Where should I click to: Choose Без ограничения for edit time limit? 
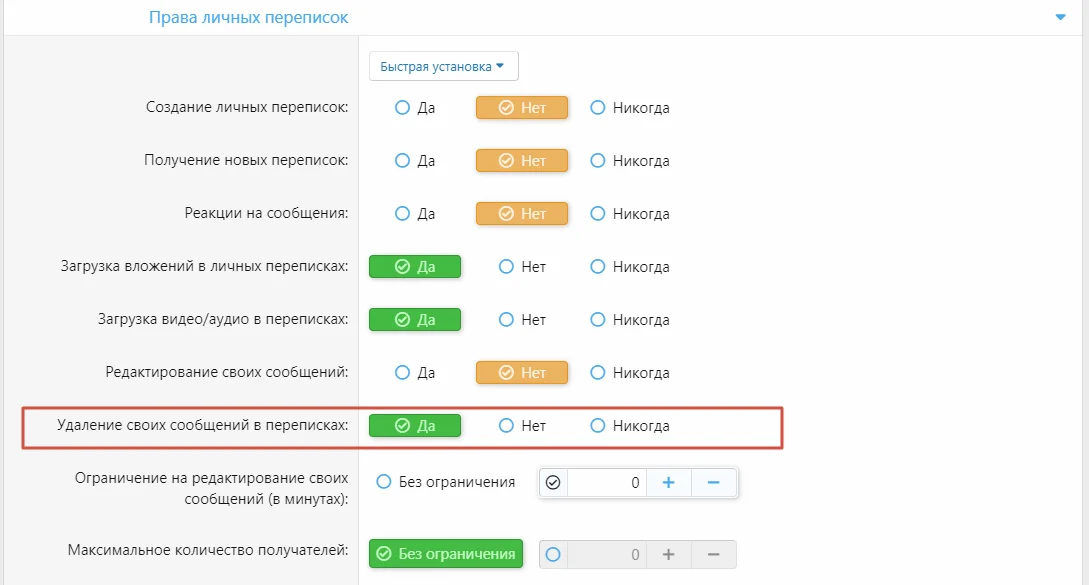pos(445,481)
